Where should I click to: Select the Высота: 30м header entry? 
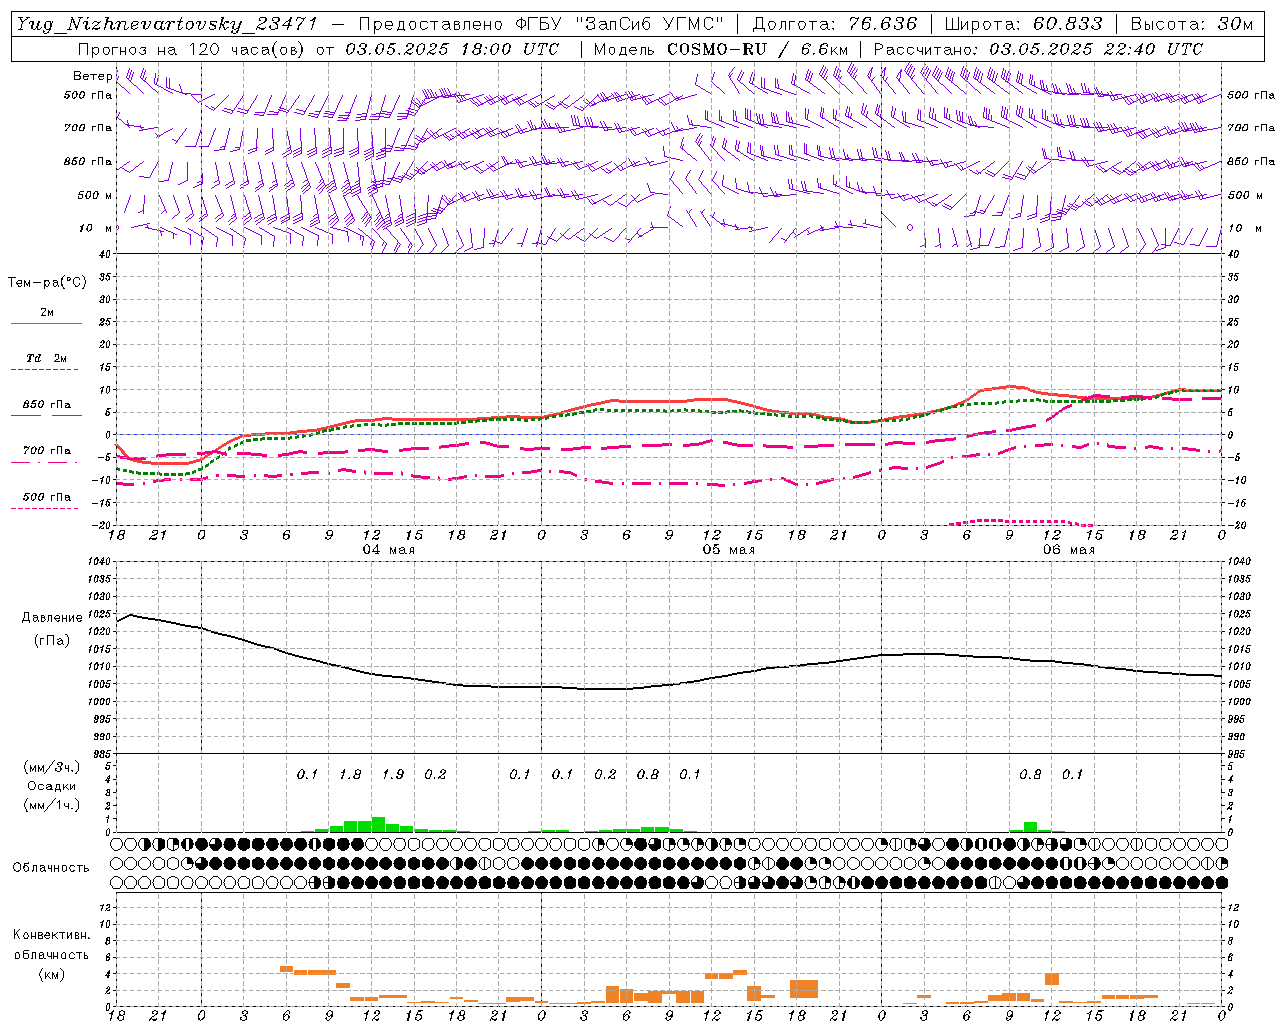pyautogui.click(x=1192, y=24)
